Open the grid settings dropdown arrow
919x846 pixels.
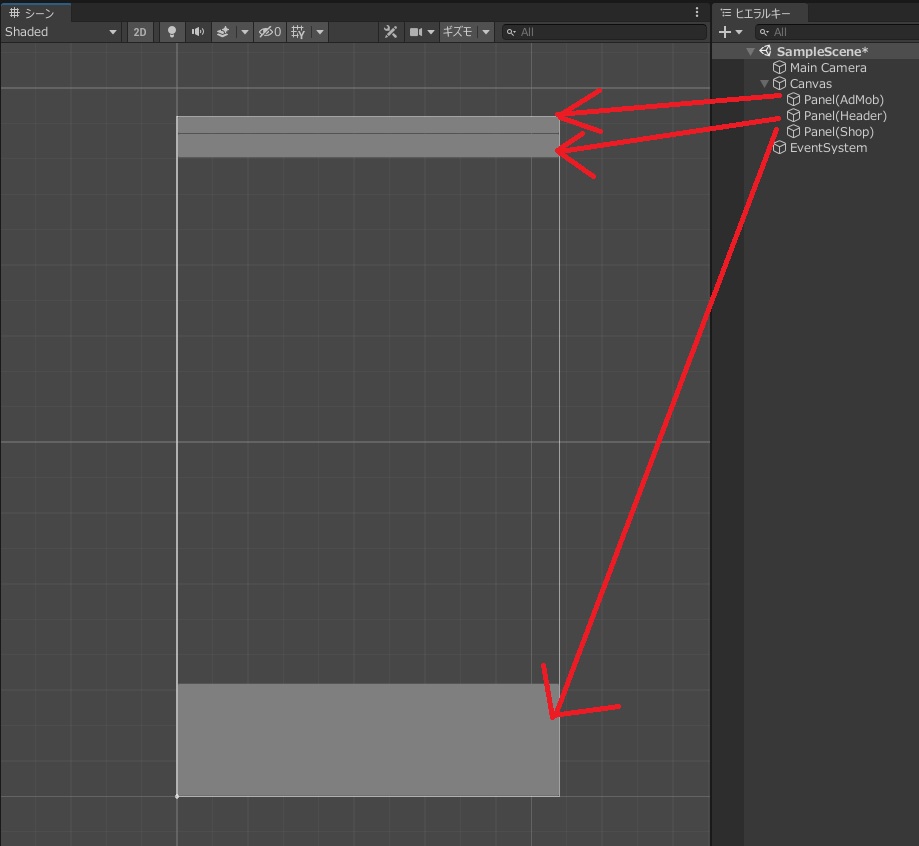tap(320, 32)
